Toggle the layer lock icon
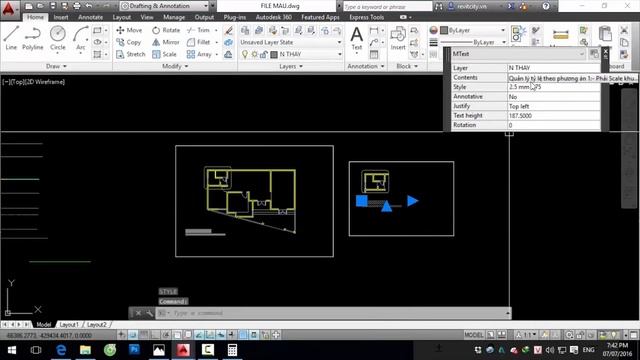 pyautogui.click(x=264, y=54)
